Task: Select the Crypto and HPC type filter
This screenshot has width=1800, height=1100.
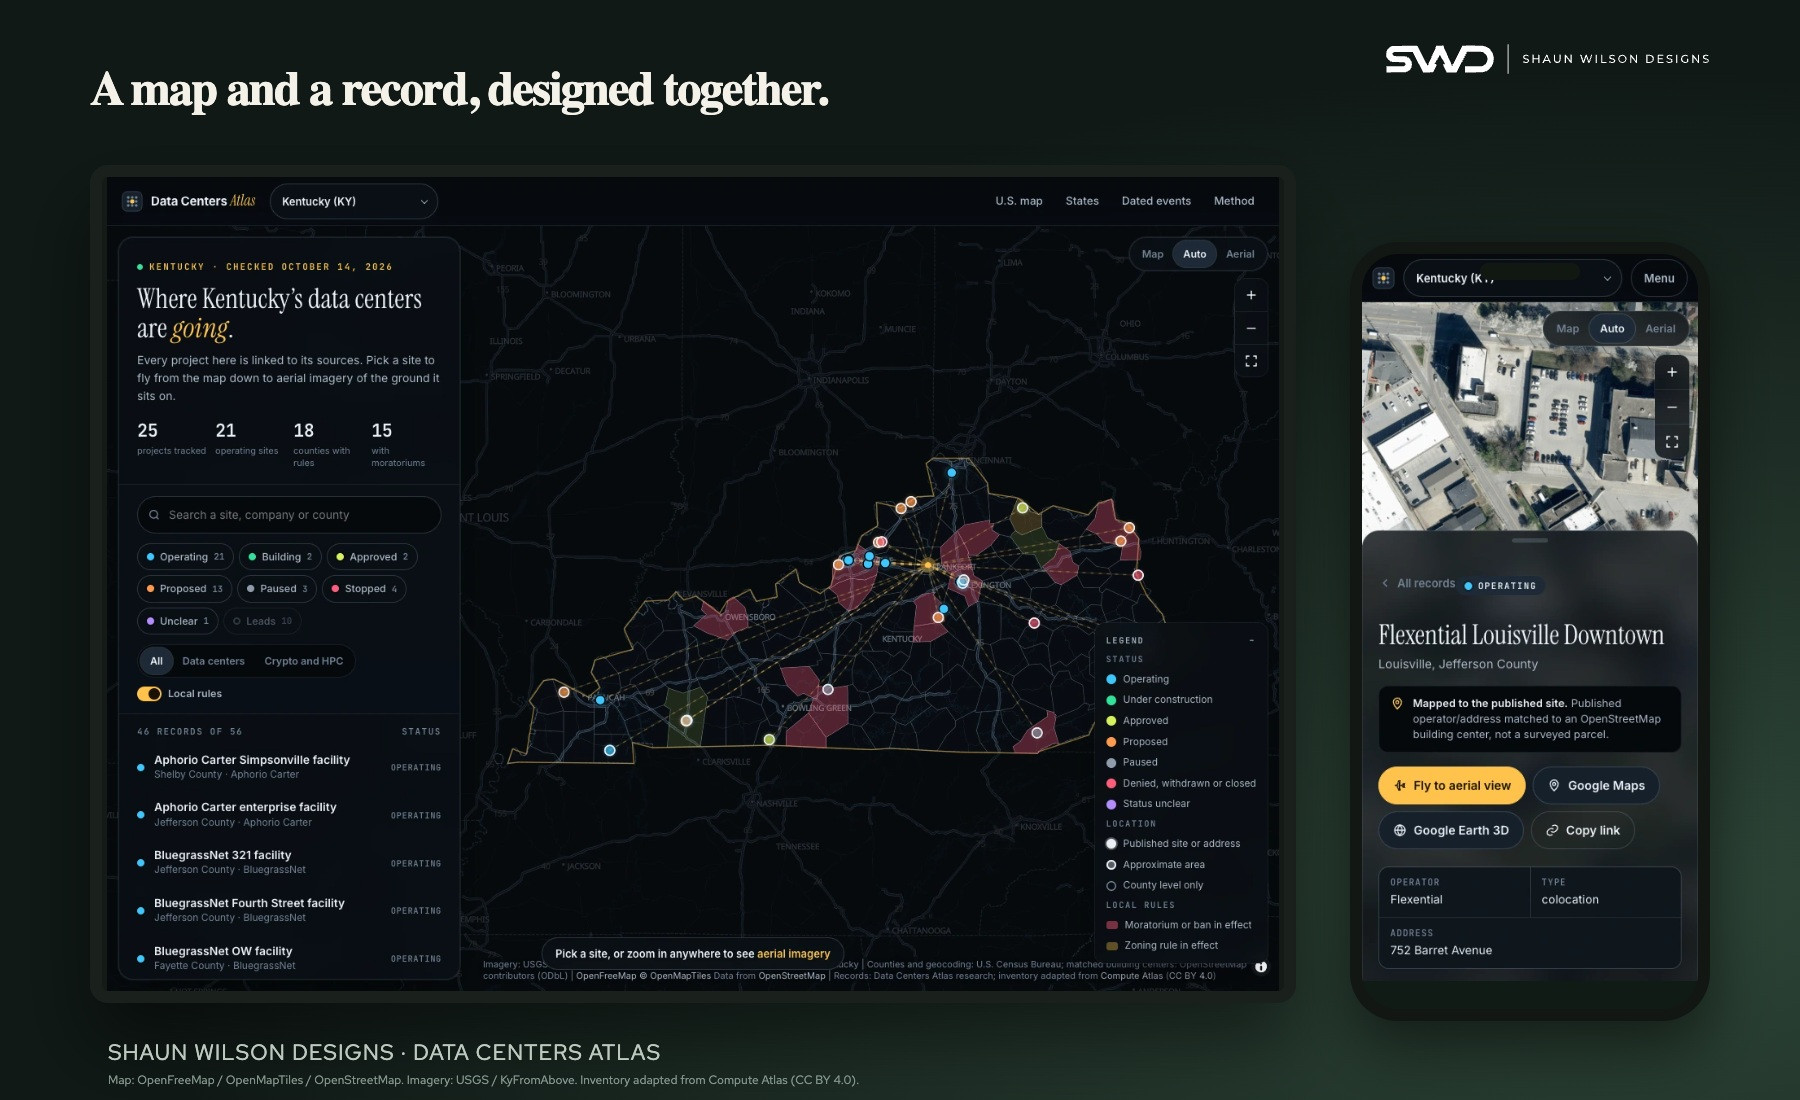Action: [x=303, y=661]
